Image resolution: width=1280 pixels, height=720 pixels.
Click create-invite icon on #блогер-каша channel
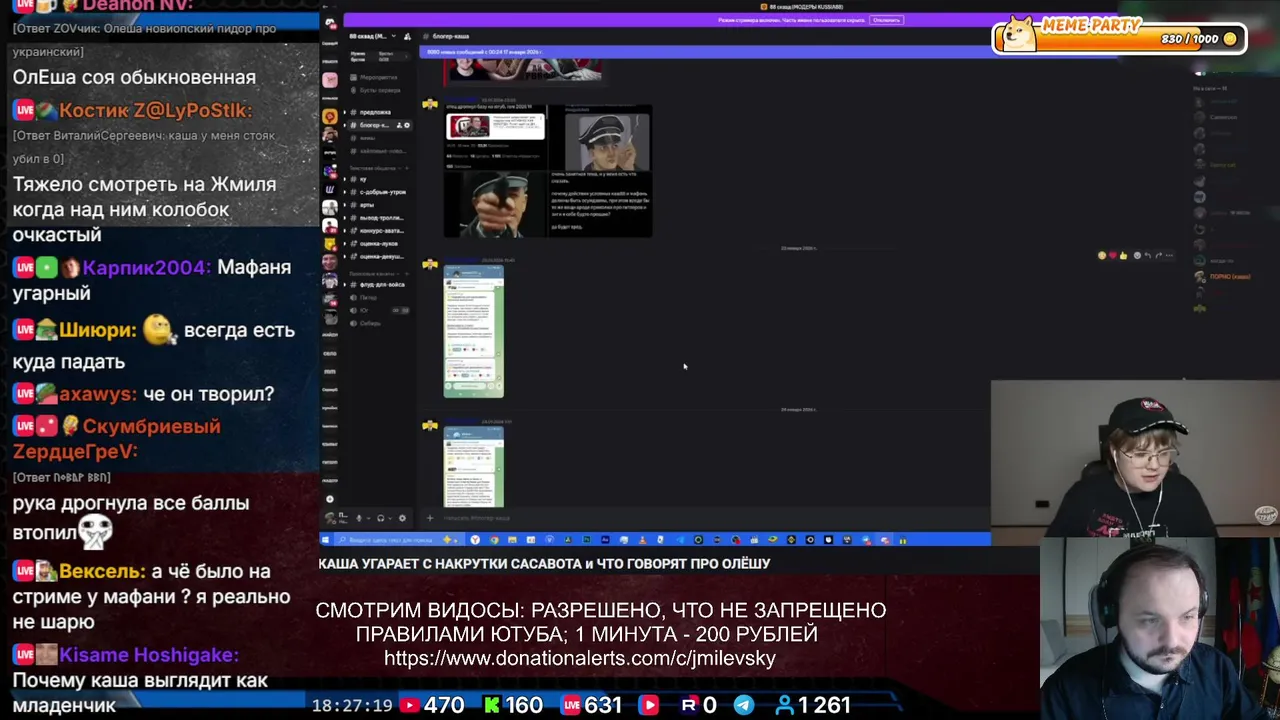pos(399,125)
